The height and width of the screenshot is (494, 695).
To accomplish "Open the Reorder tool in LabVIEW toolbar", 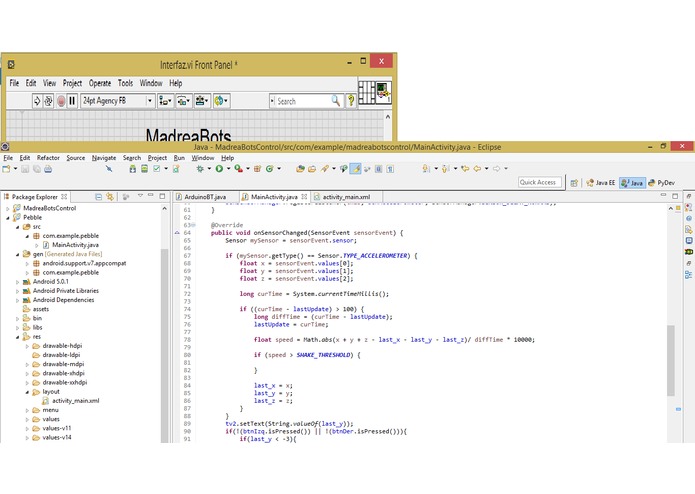I will click(221, 101).
